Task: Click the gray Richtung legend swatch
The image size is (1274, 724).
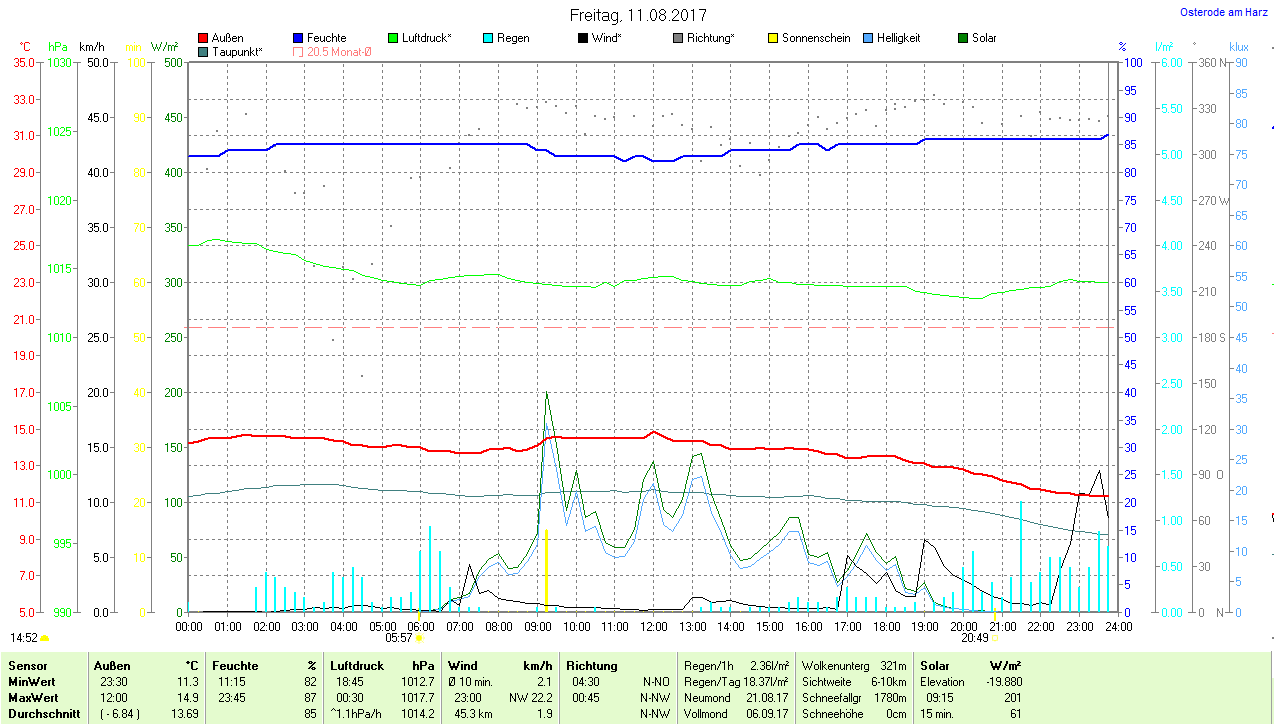Action: point(678,38)
